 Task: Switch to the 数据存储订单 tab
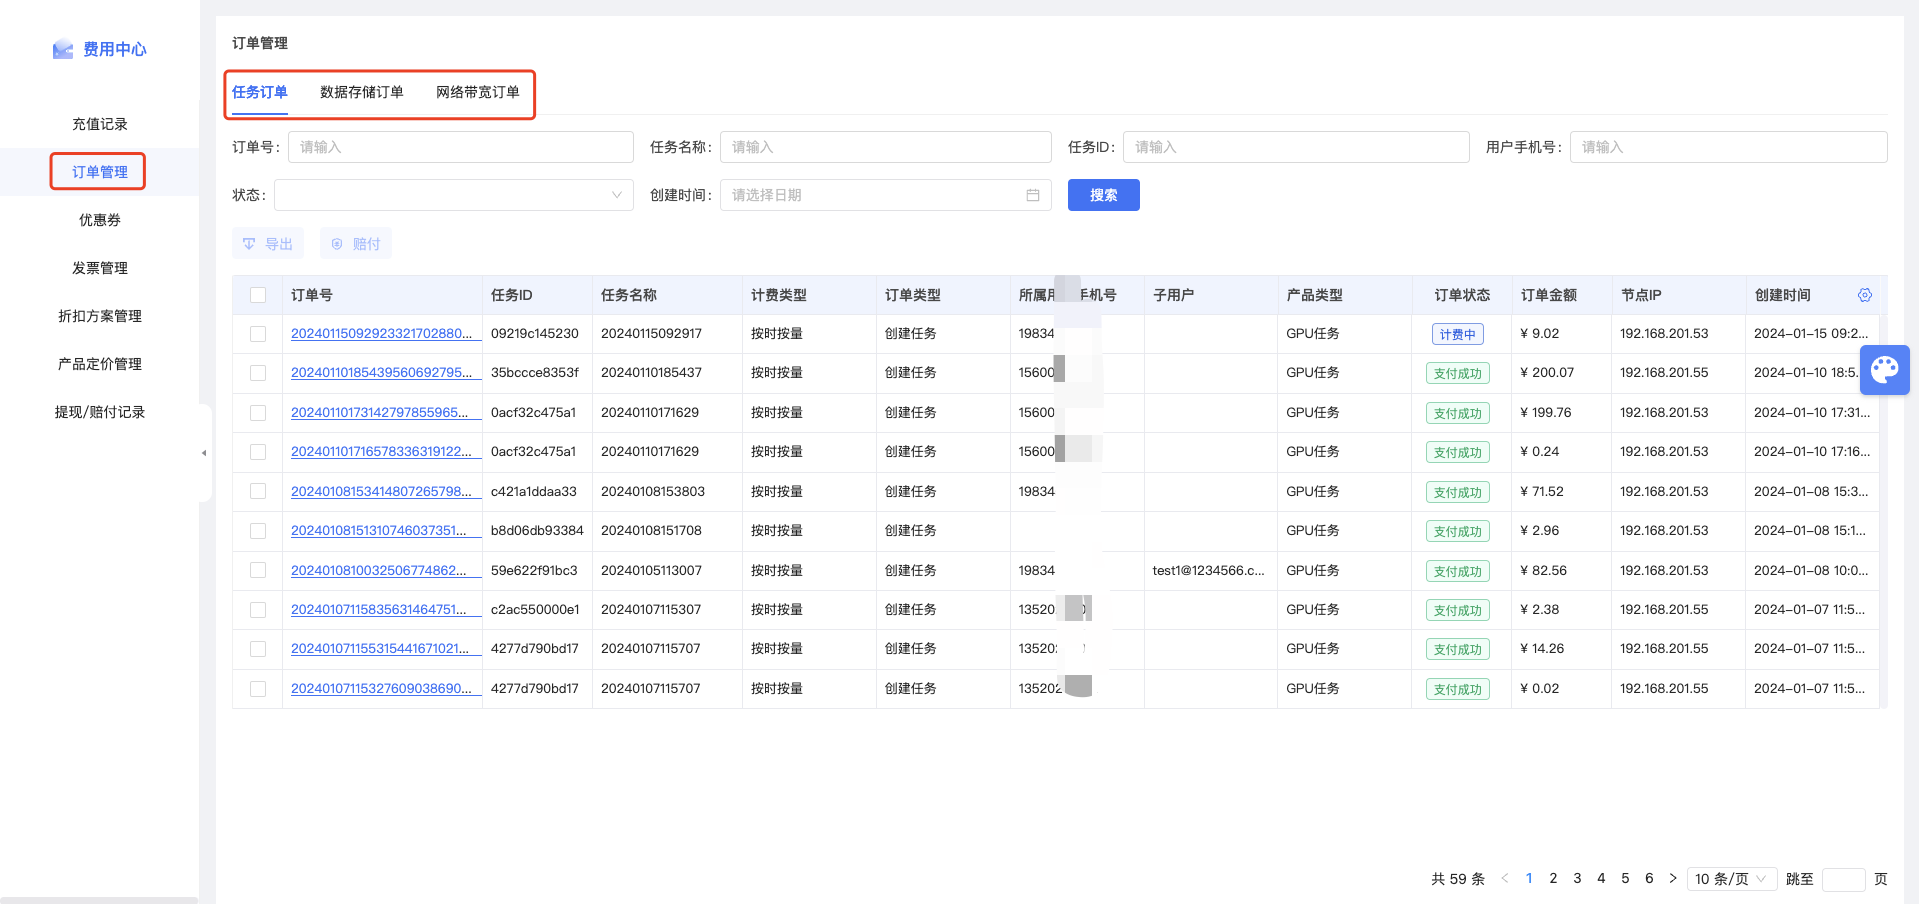point(362,92)
